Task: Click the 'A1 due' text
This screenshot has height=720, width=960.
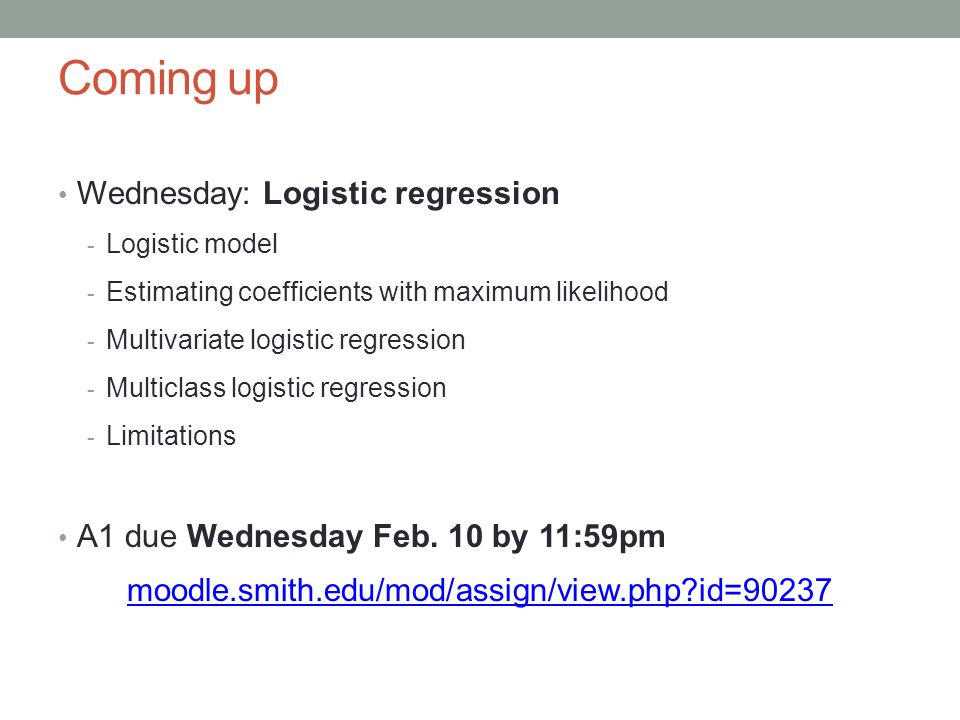Action: (x=127, y=536)
